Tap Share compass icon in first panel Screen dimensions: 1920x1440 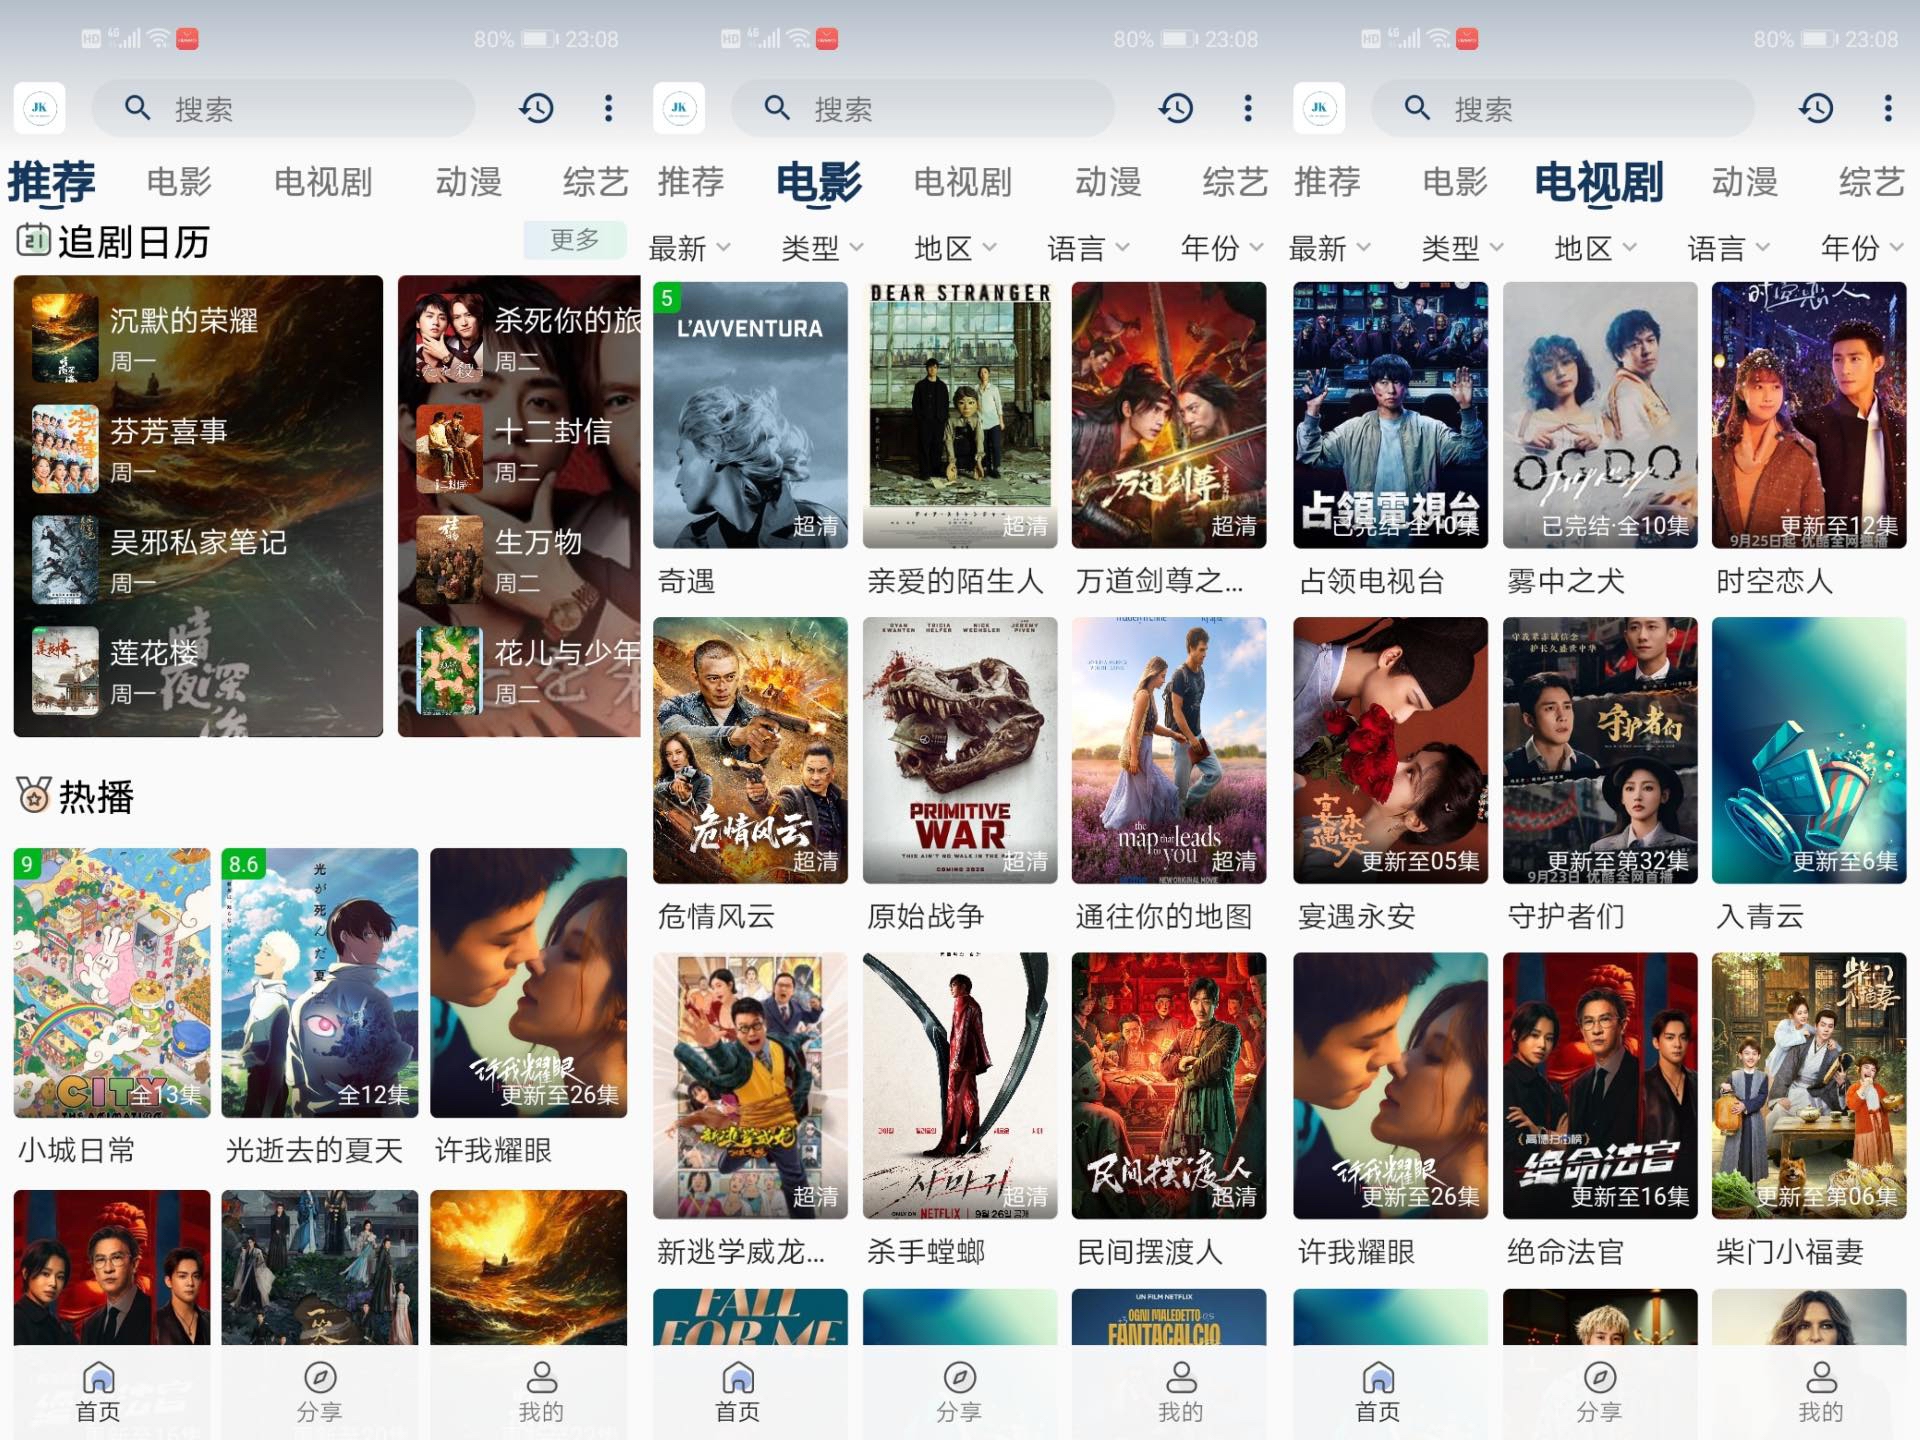coord(320,1378)
